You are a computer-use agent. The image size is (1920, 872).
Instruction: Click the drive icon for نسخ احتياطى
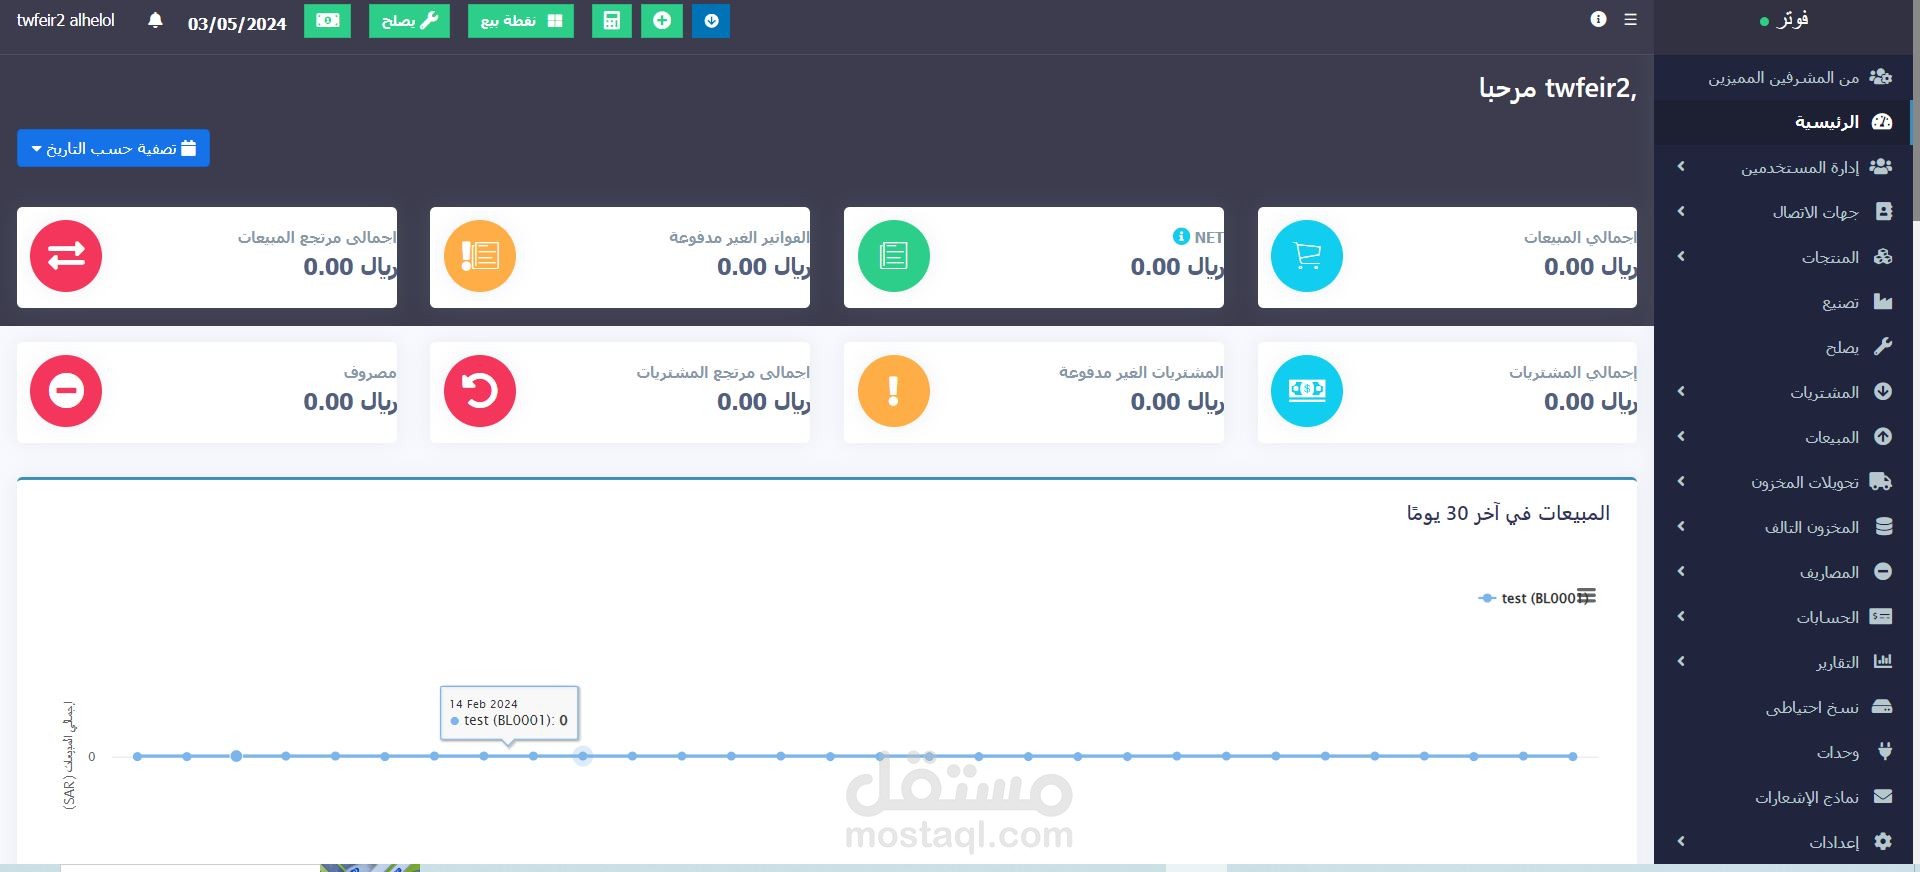1882,707
